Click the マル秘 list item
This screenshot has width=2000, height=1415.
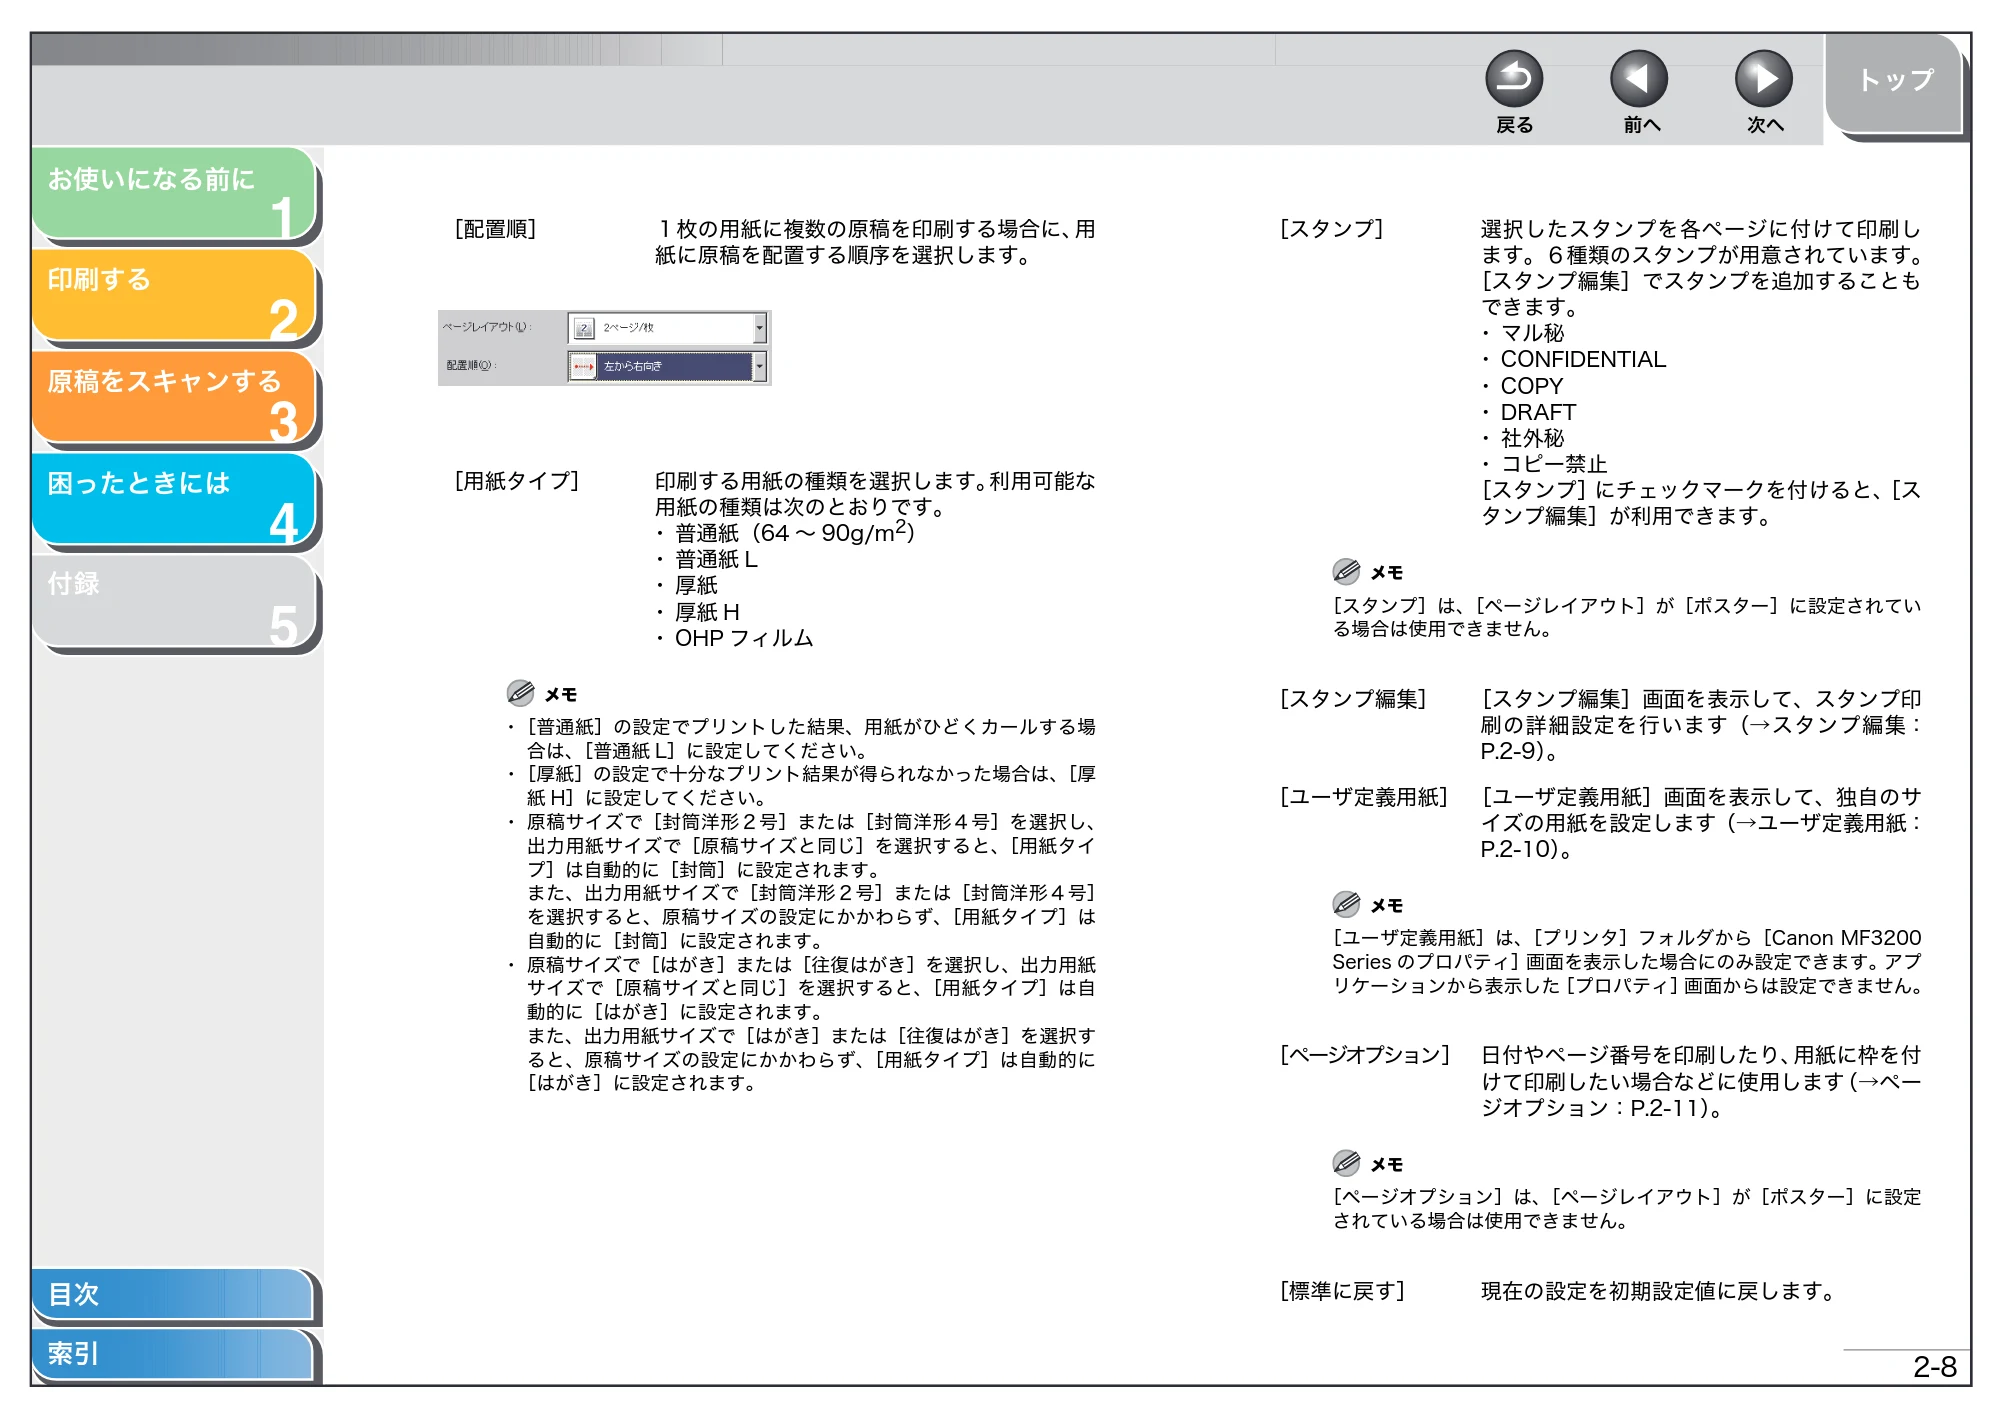[1532, 333]
